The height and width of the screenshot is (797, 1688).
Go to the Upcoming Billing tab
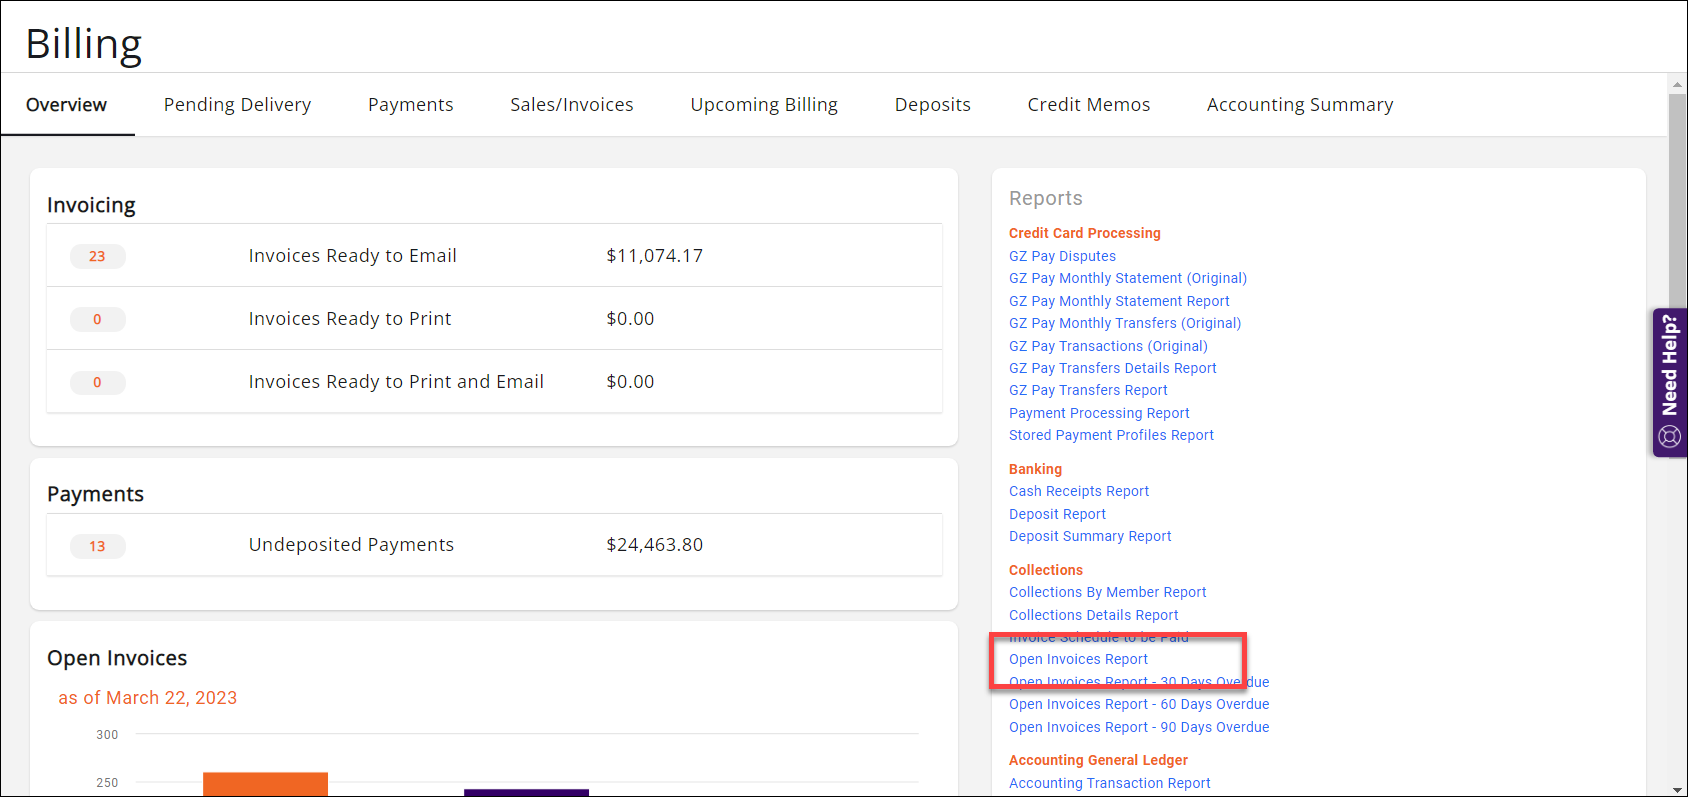tap(763, 105)
